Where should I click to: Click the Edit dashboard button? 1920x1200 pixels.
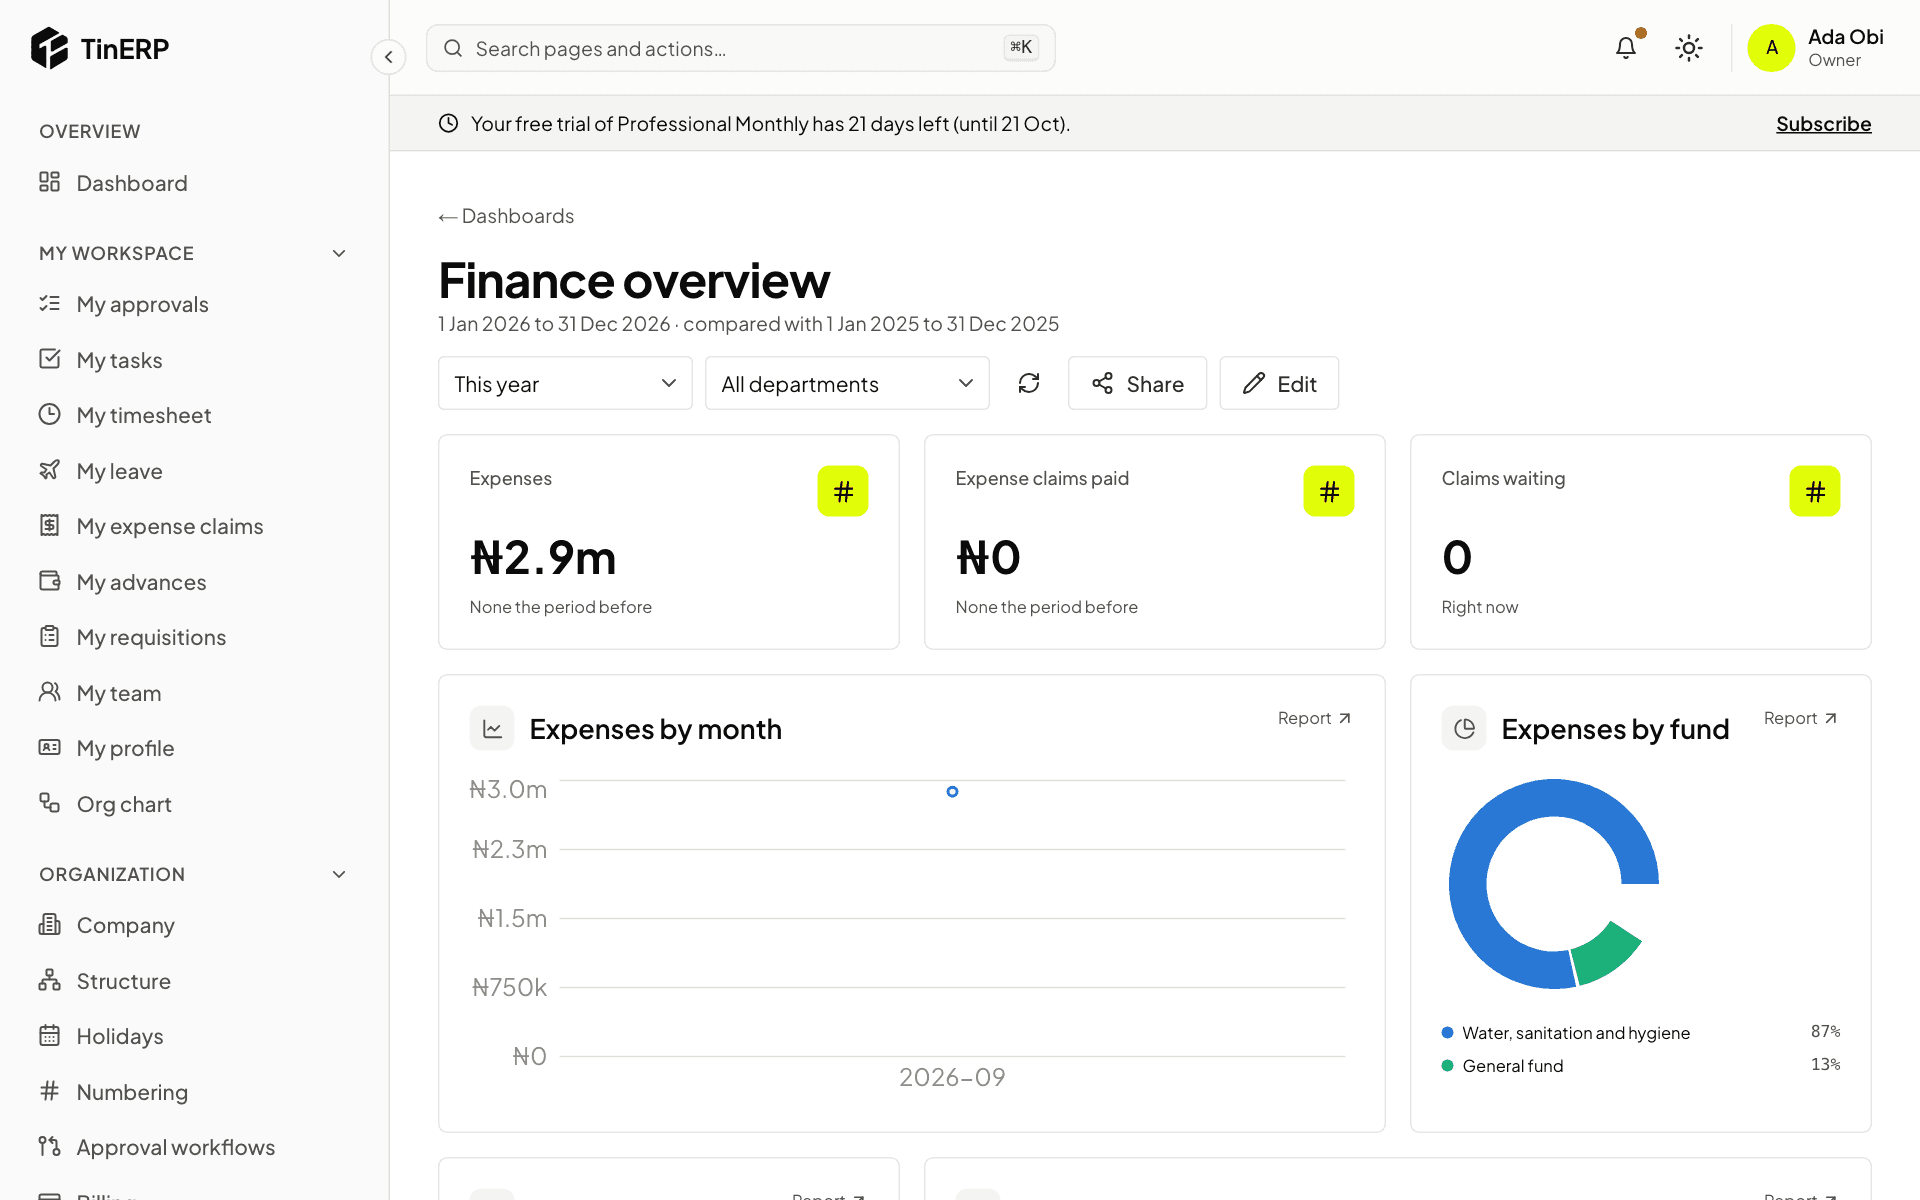(1279, 383)
